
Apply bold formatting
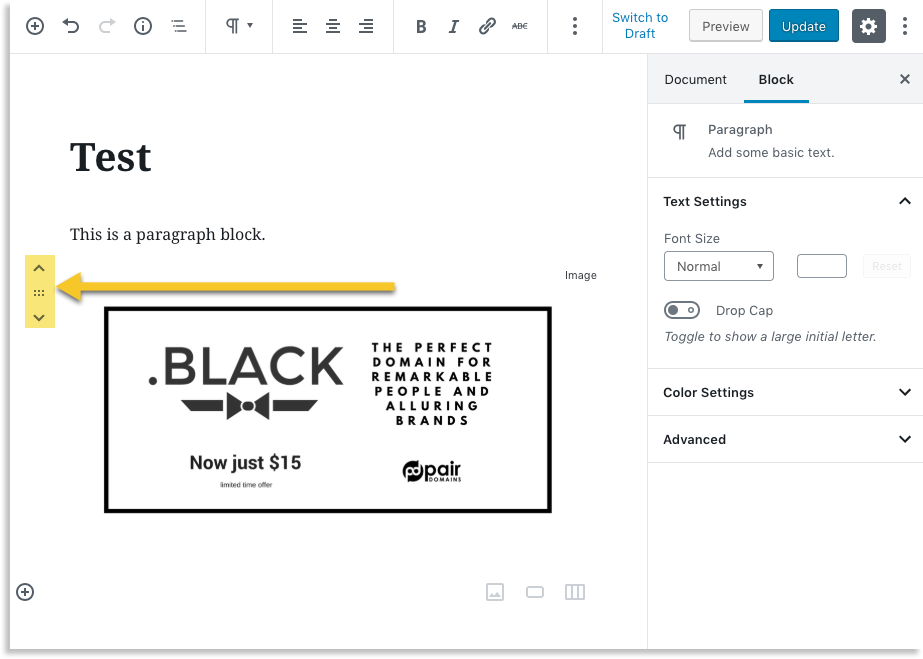coord(421,27)
